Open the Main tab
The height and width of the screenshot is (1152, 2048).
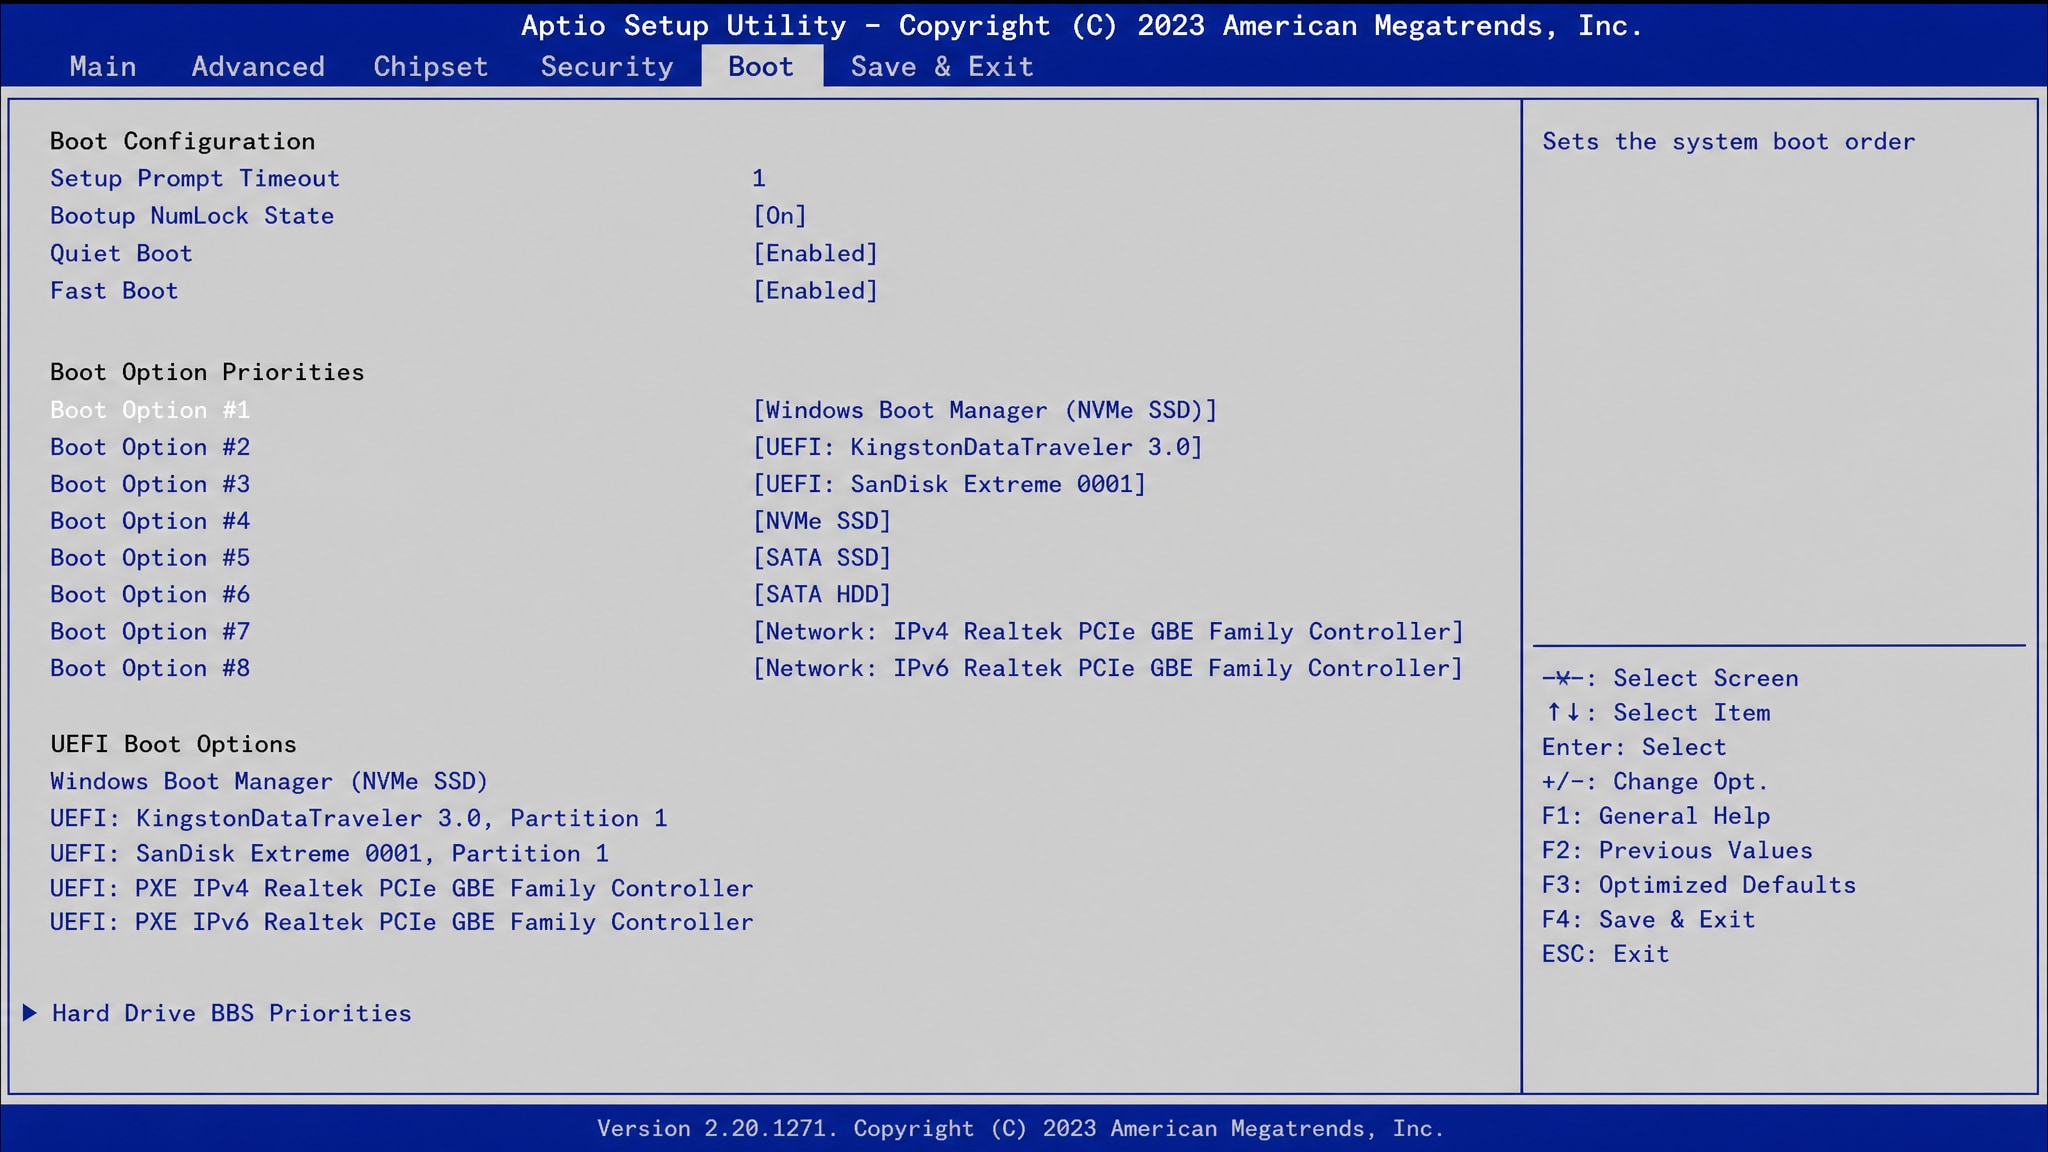[x=103, y=66]
